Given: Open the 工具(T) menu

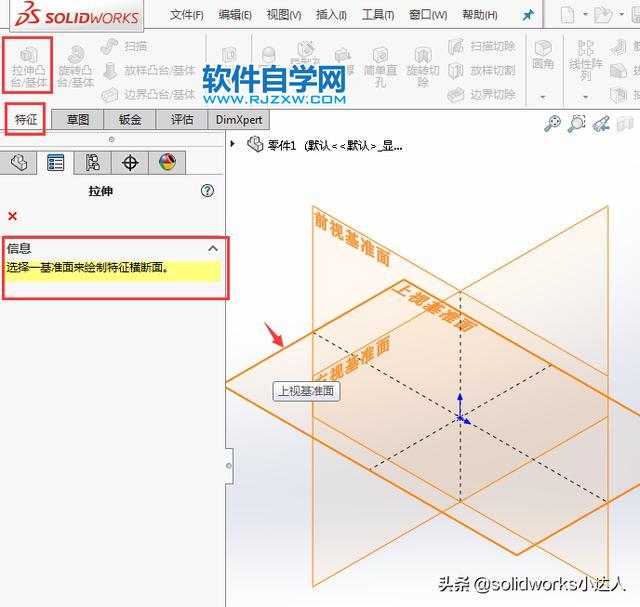Looking at the screenshot, I should coord(378,15).
